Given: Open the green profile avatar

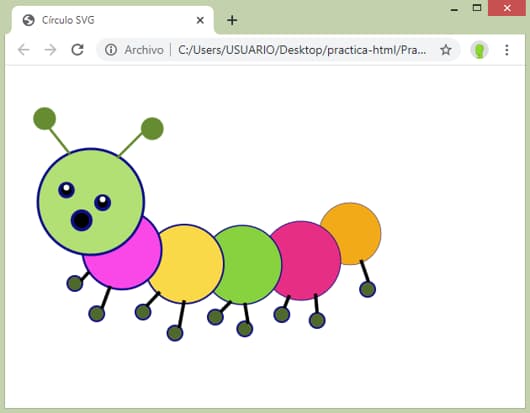Looking at the screenshot, I should click(x=479, y=50).
